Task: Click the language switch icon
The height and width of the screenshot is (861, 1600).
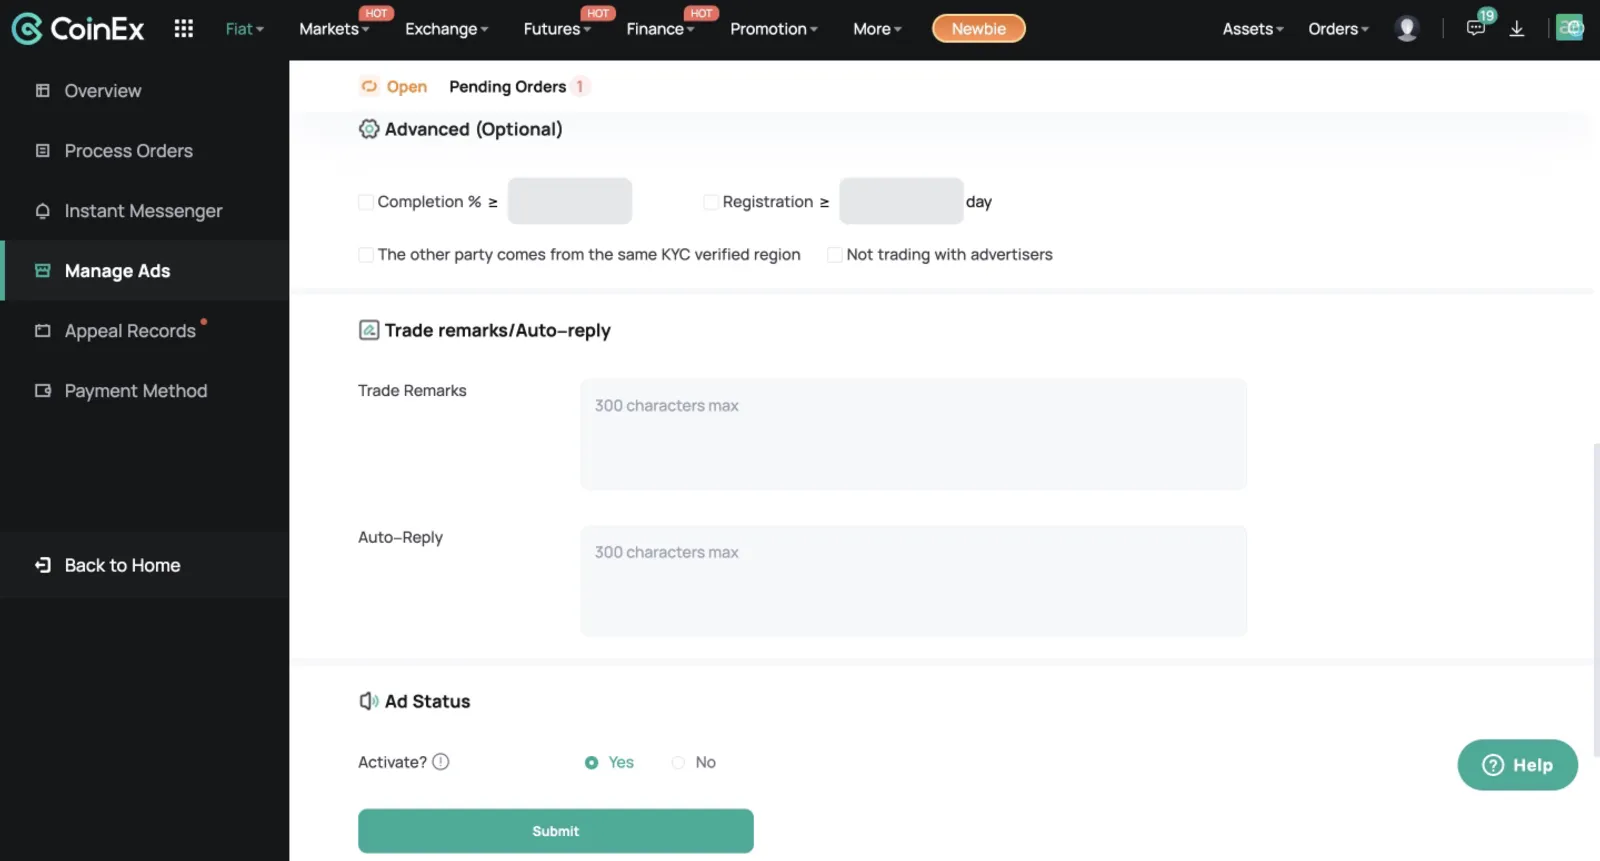Action: tap(1570, 28)
